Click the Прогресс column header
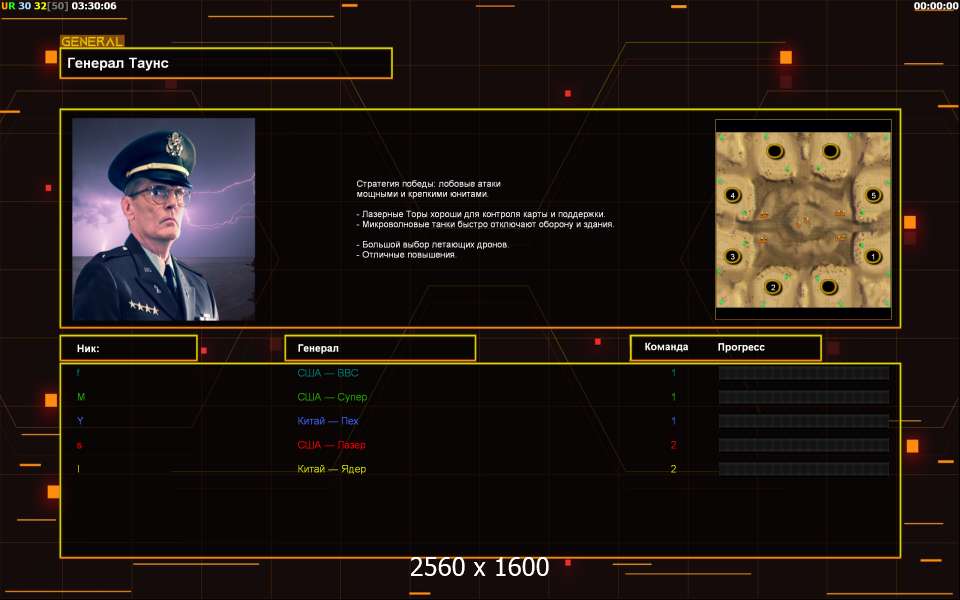This screenshot has width=960, height=600. point(741,347)
